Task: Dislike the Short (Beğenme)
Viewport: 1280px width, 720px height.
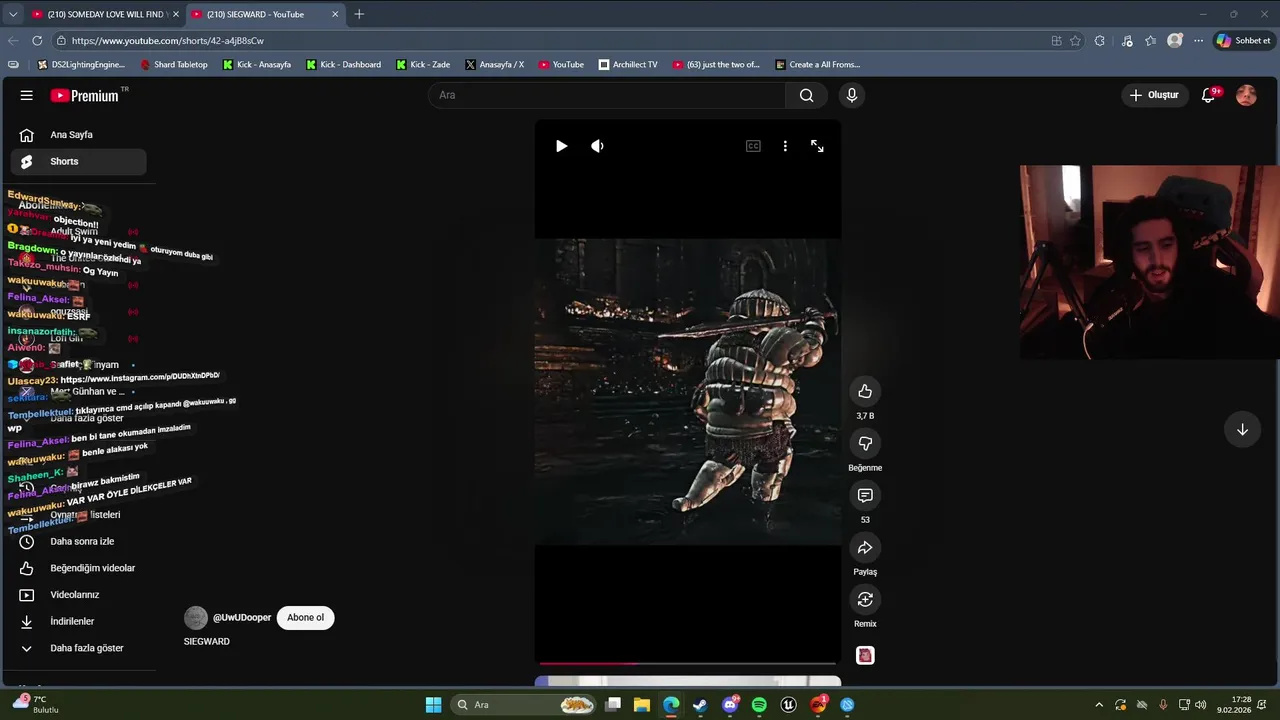Action: click(865, 443)
